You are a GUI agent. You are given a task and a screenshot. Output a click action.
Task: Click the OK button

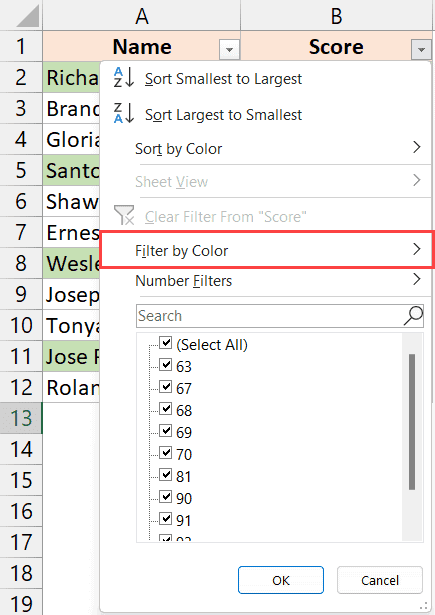pos(281,580)
